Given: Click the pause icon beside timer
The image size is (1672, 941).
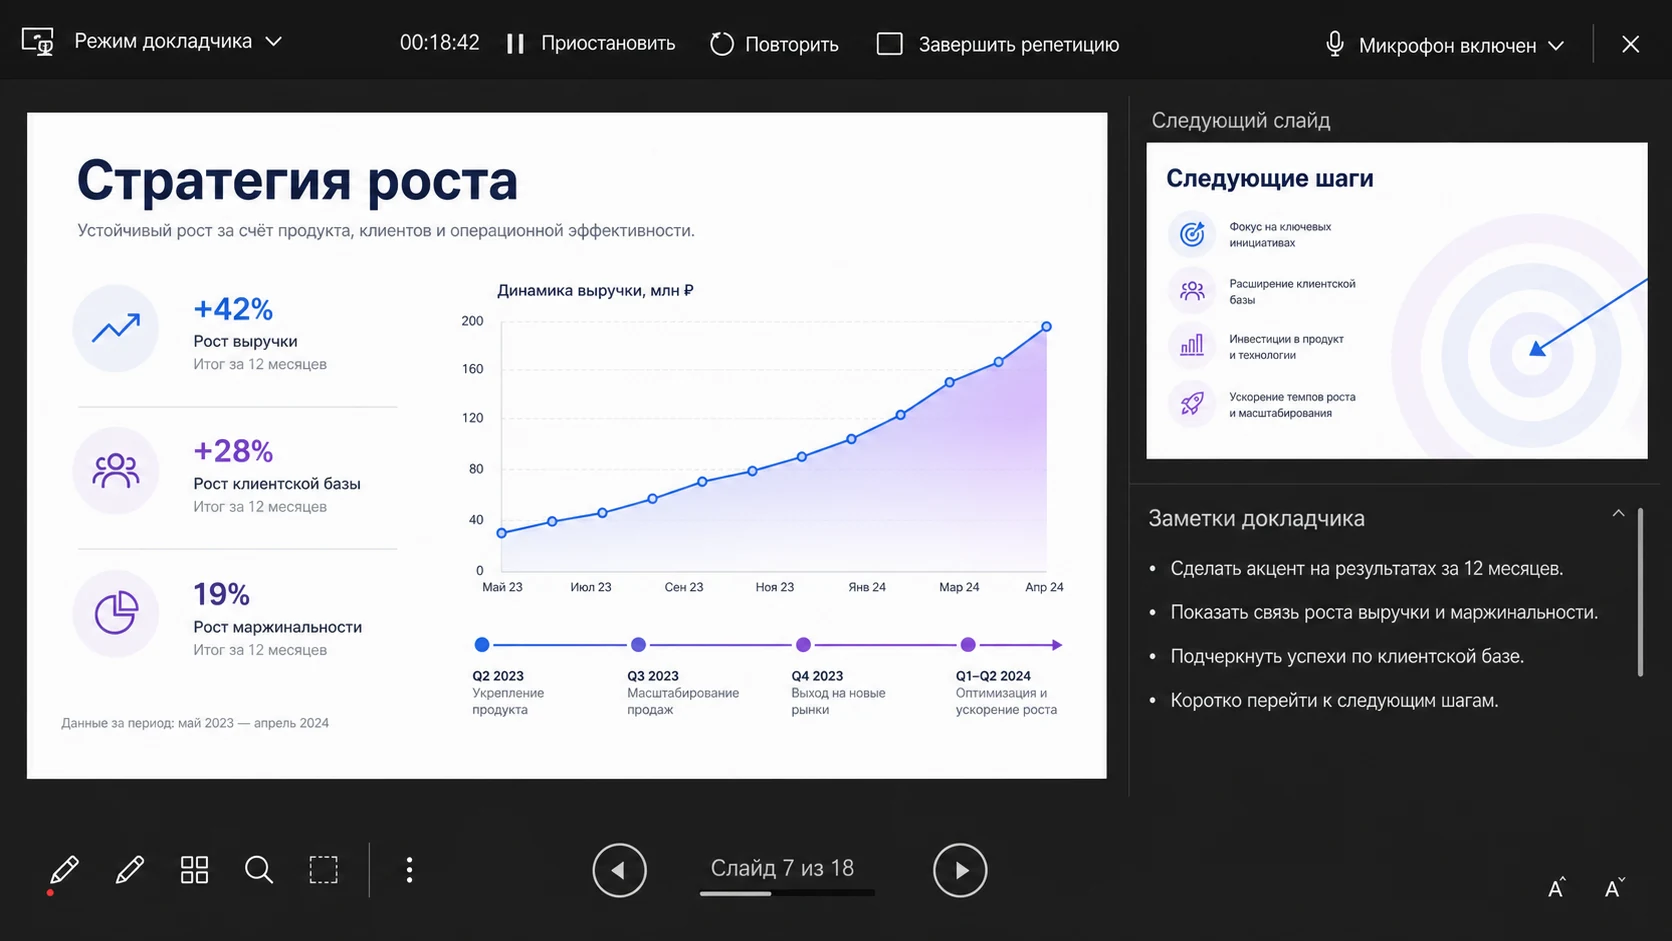Looking at the screenshot, I should pos(515,44).
